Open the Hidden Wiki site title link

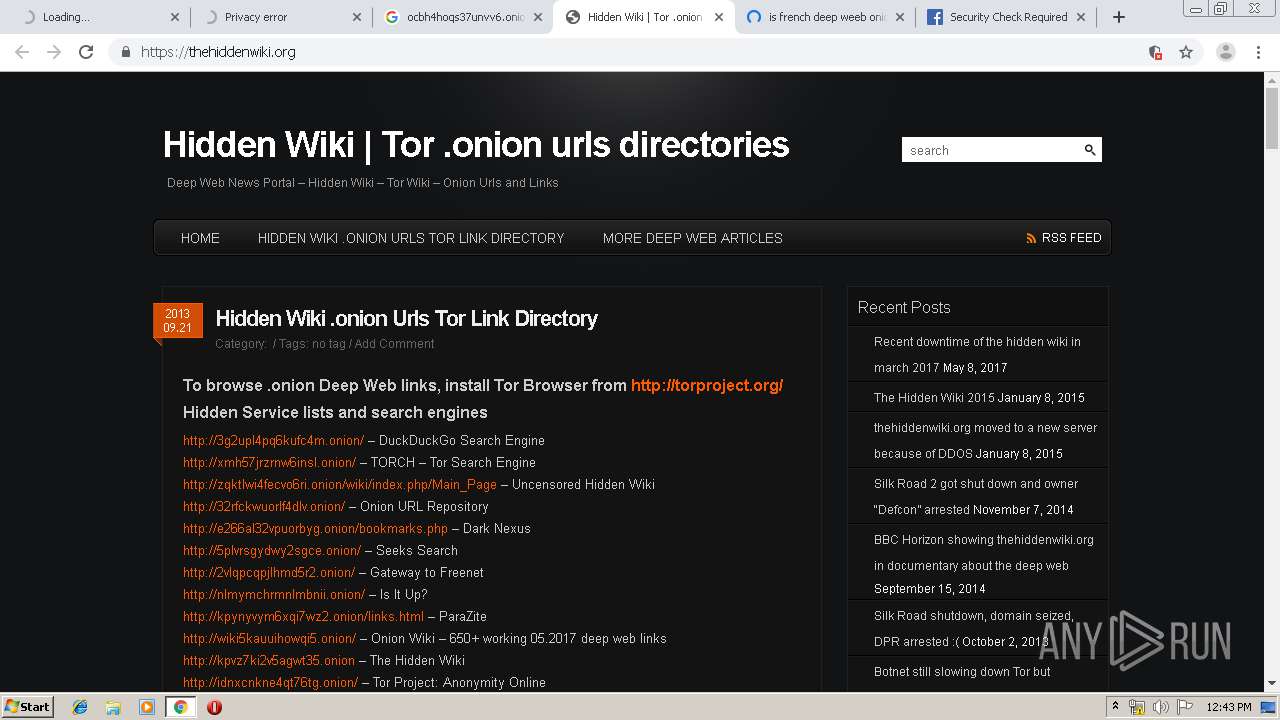(x=476, y=144)
